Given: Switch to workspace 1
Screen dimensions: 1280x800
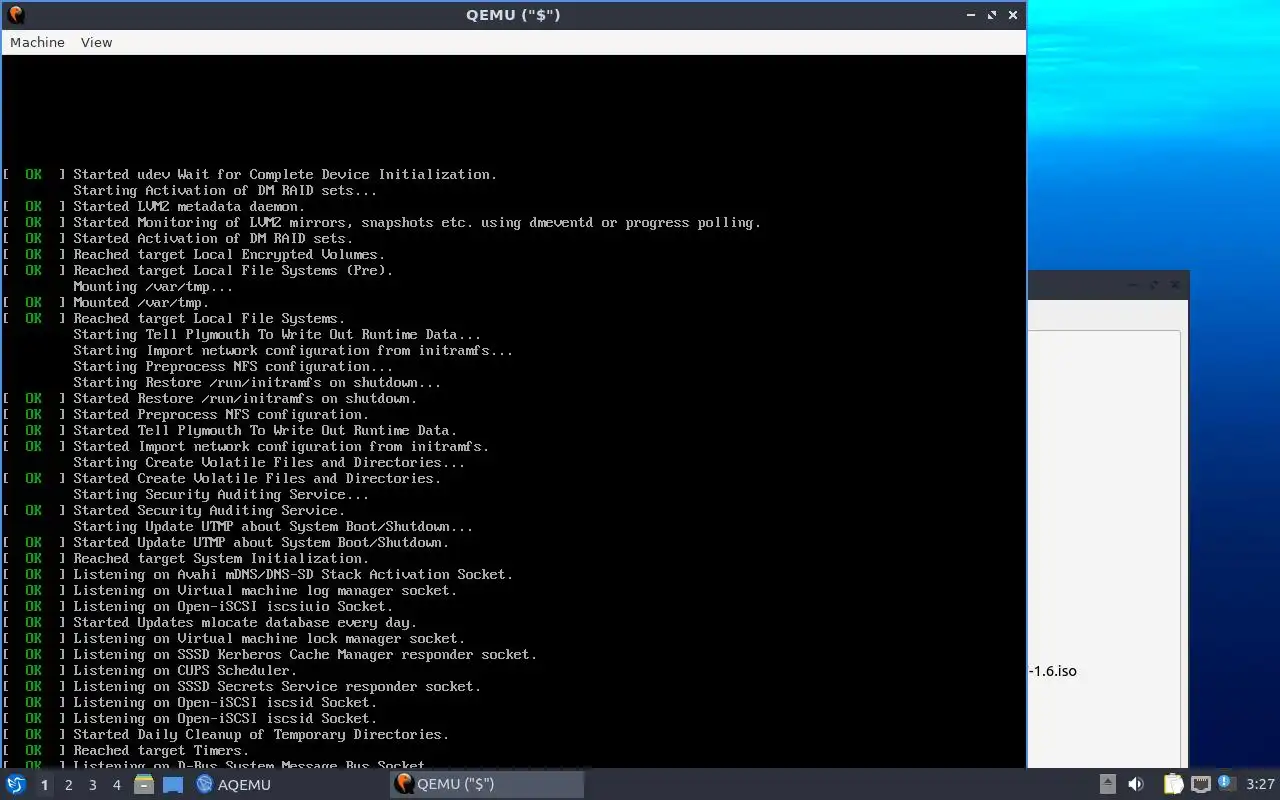Looking at the screenshot, I should 44,785.
